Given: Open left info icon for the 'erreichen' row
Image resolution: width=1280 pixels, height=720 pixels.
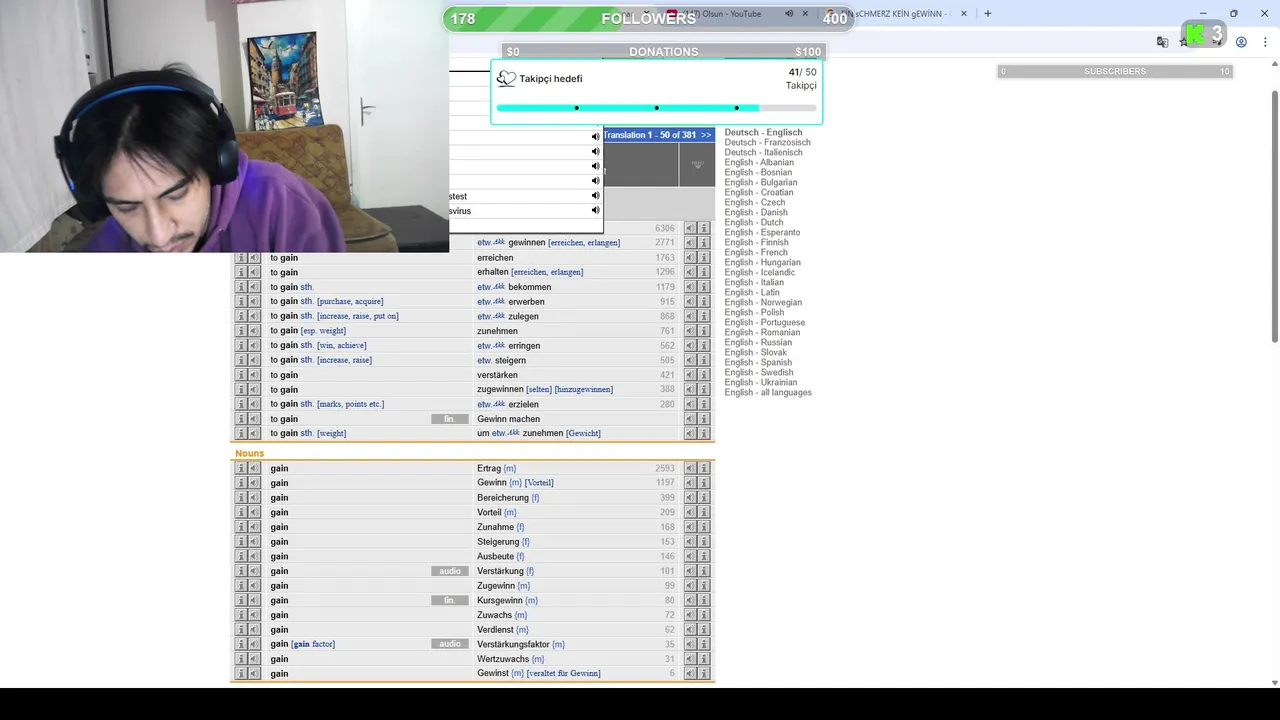Looking at the screenshot, I should pos(240,258).
